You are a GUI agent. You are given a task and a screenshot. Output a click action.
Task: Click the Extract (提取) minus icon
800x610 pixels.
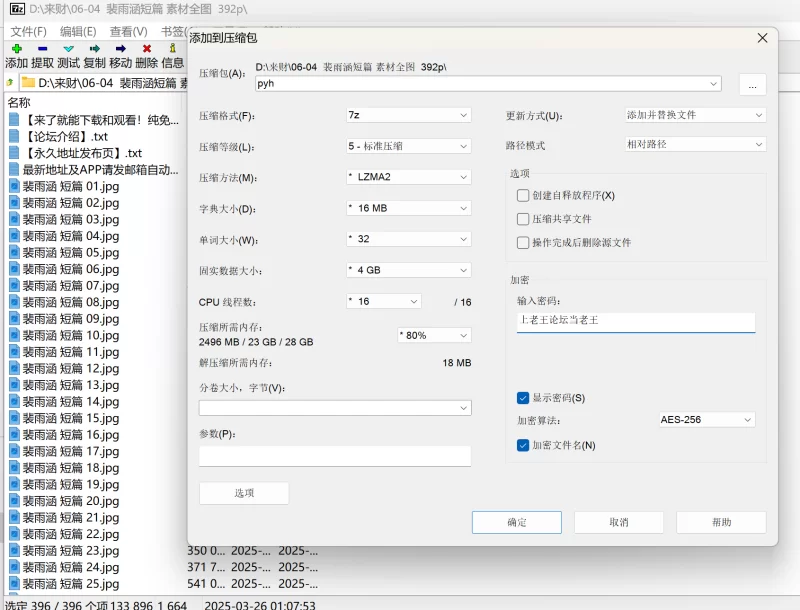click(42, 48)
